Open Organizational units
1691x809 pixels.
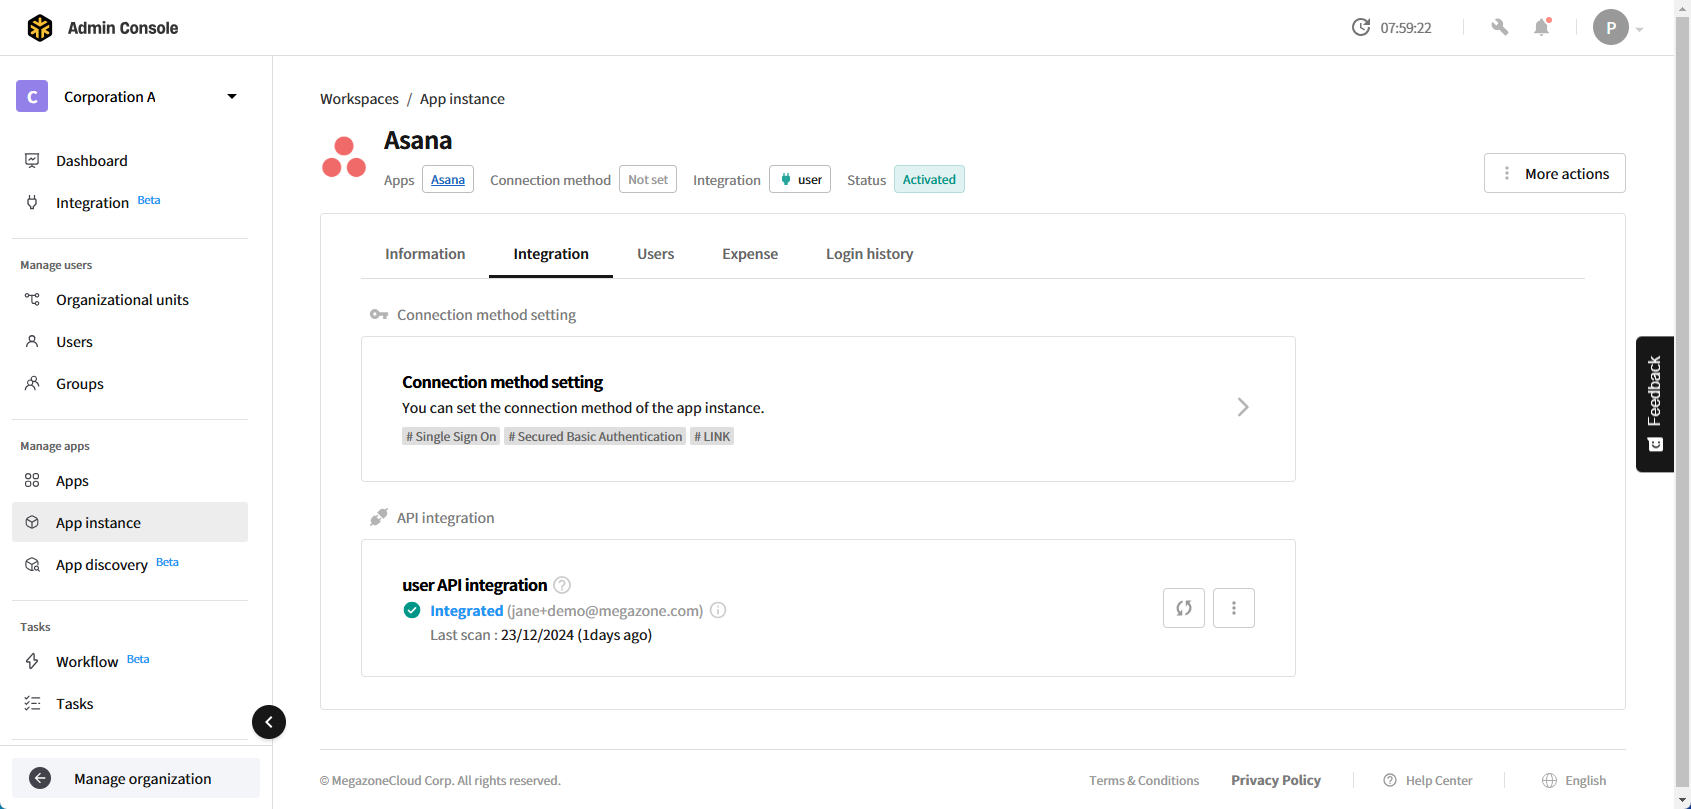(130, 300)
